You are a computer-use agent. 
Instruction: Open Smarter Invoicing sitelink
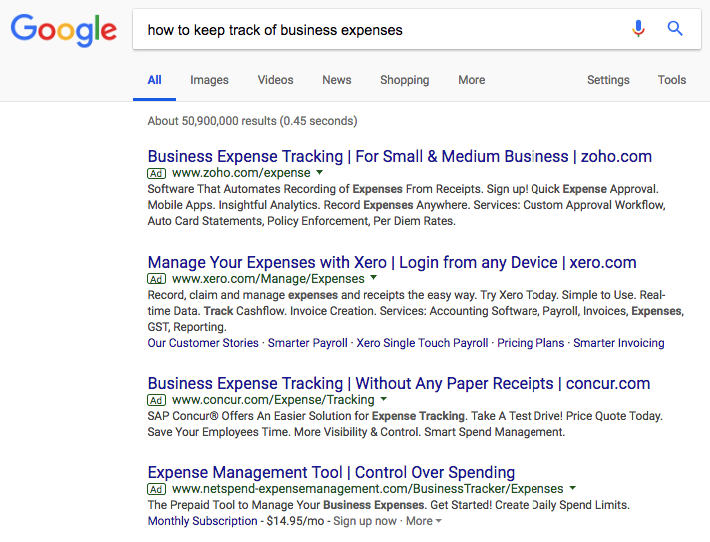(x=619, y=343)
